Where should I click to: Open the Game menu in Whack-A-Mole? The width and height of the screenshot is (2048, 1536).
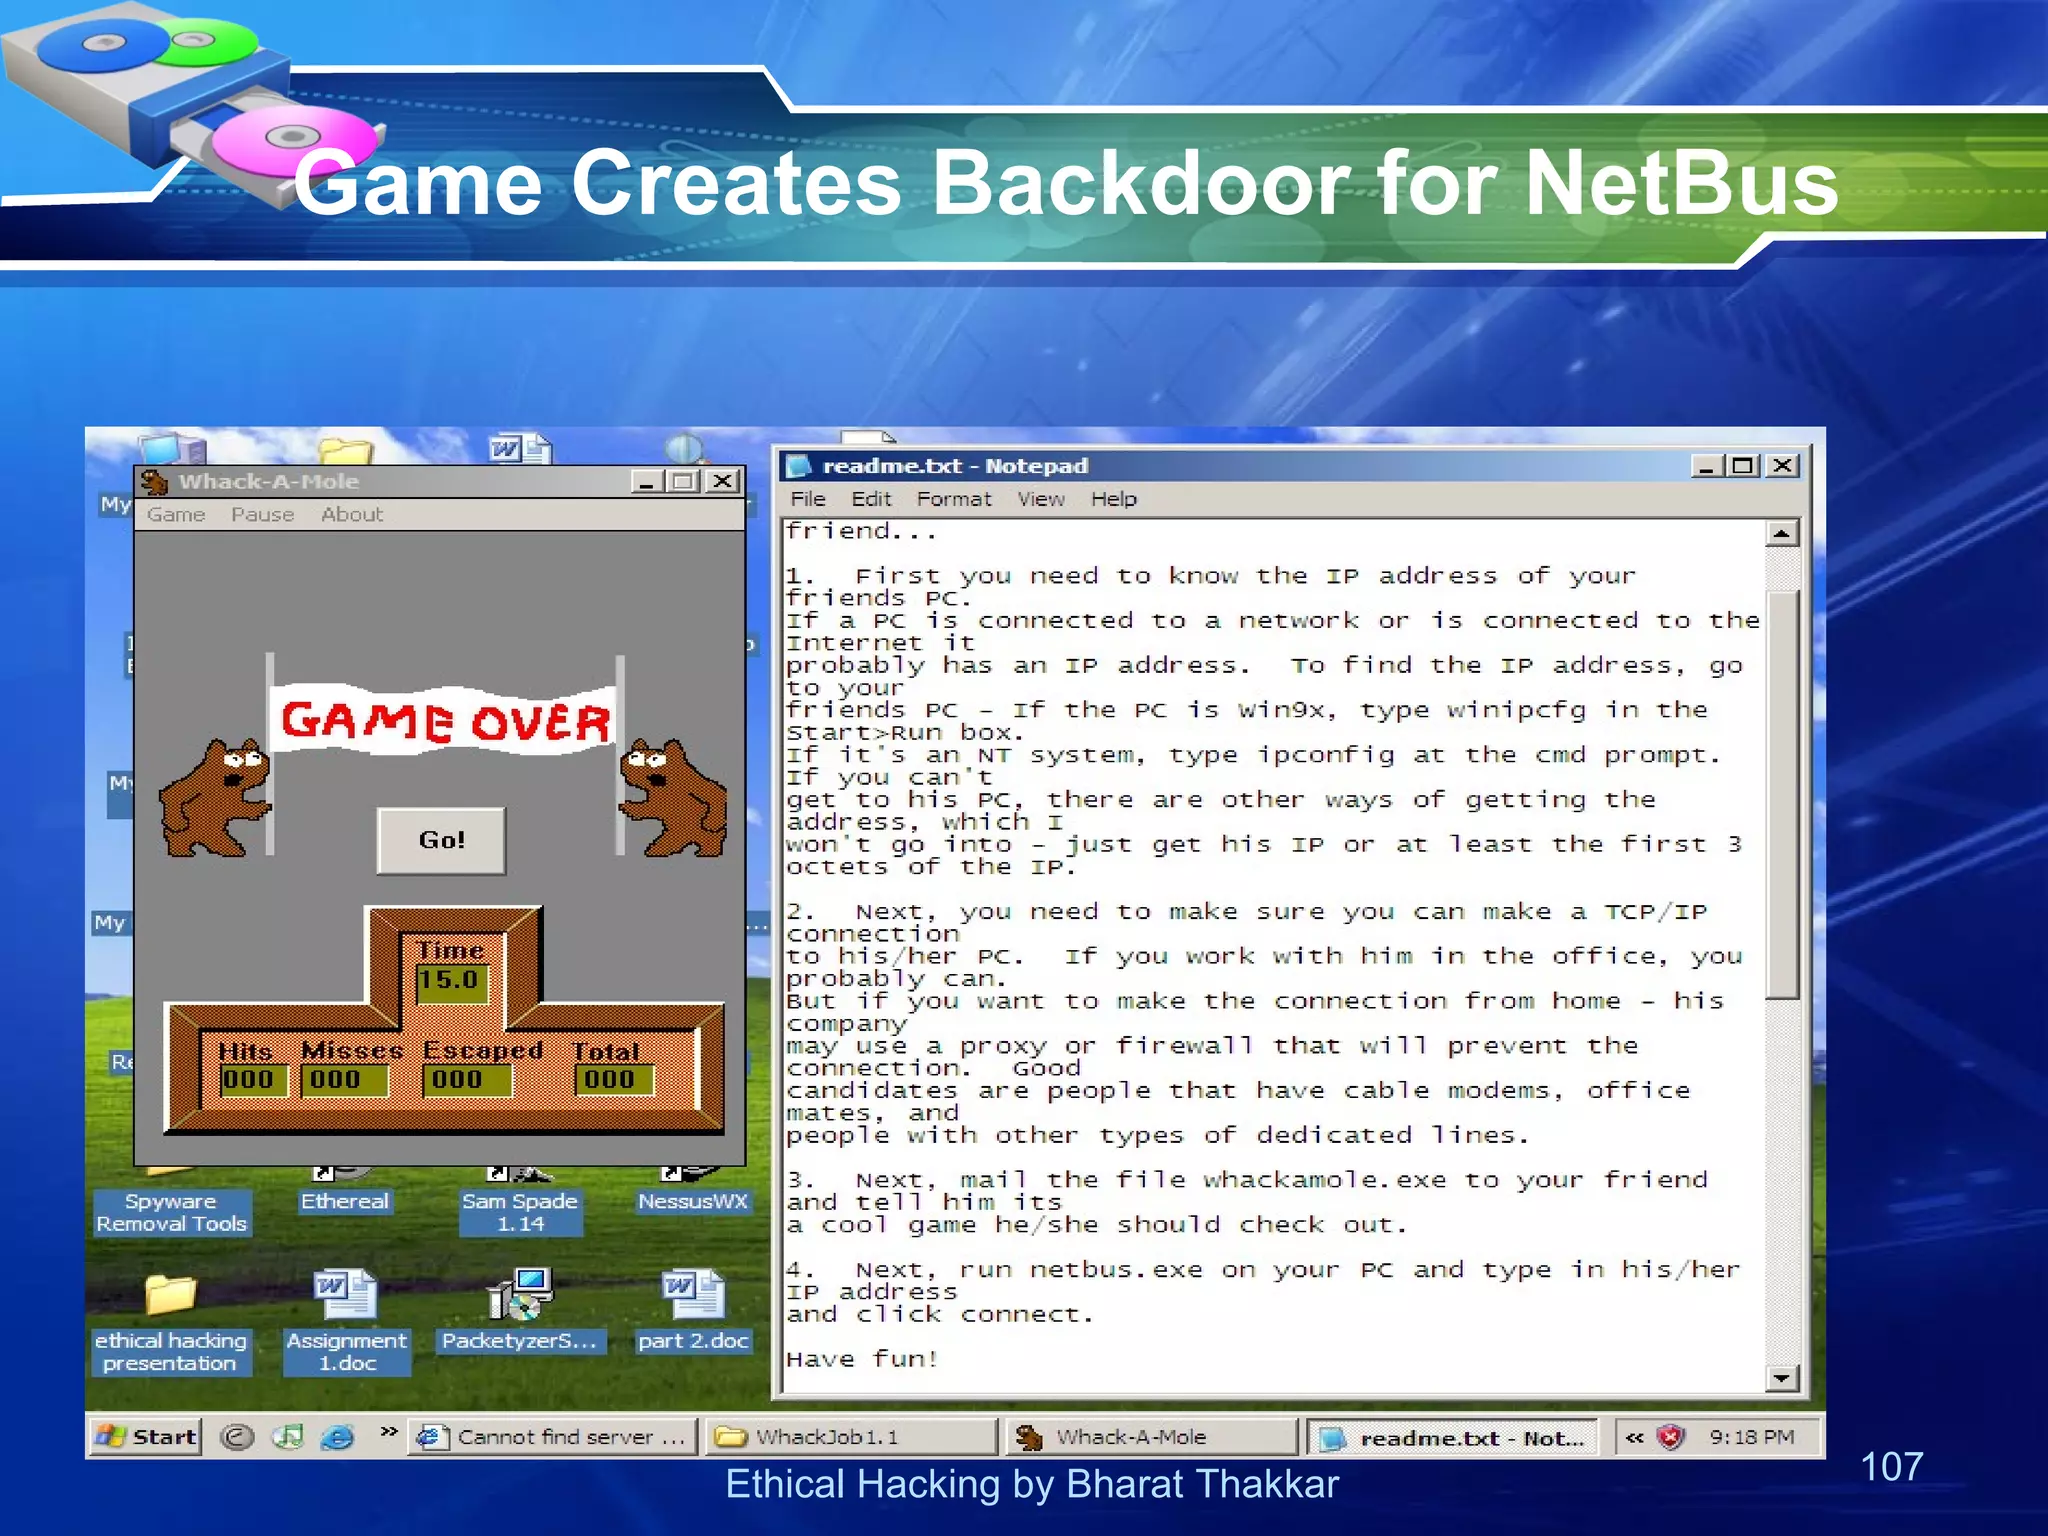(x=176, y=514)
